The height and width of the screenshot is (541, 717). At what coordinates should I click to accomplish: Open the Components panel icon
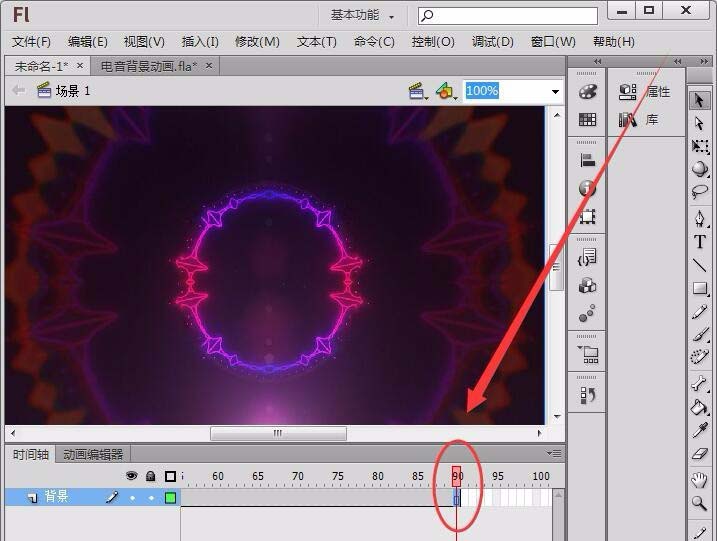(588, 286)
